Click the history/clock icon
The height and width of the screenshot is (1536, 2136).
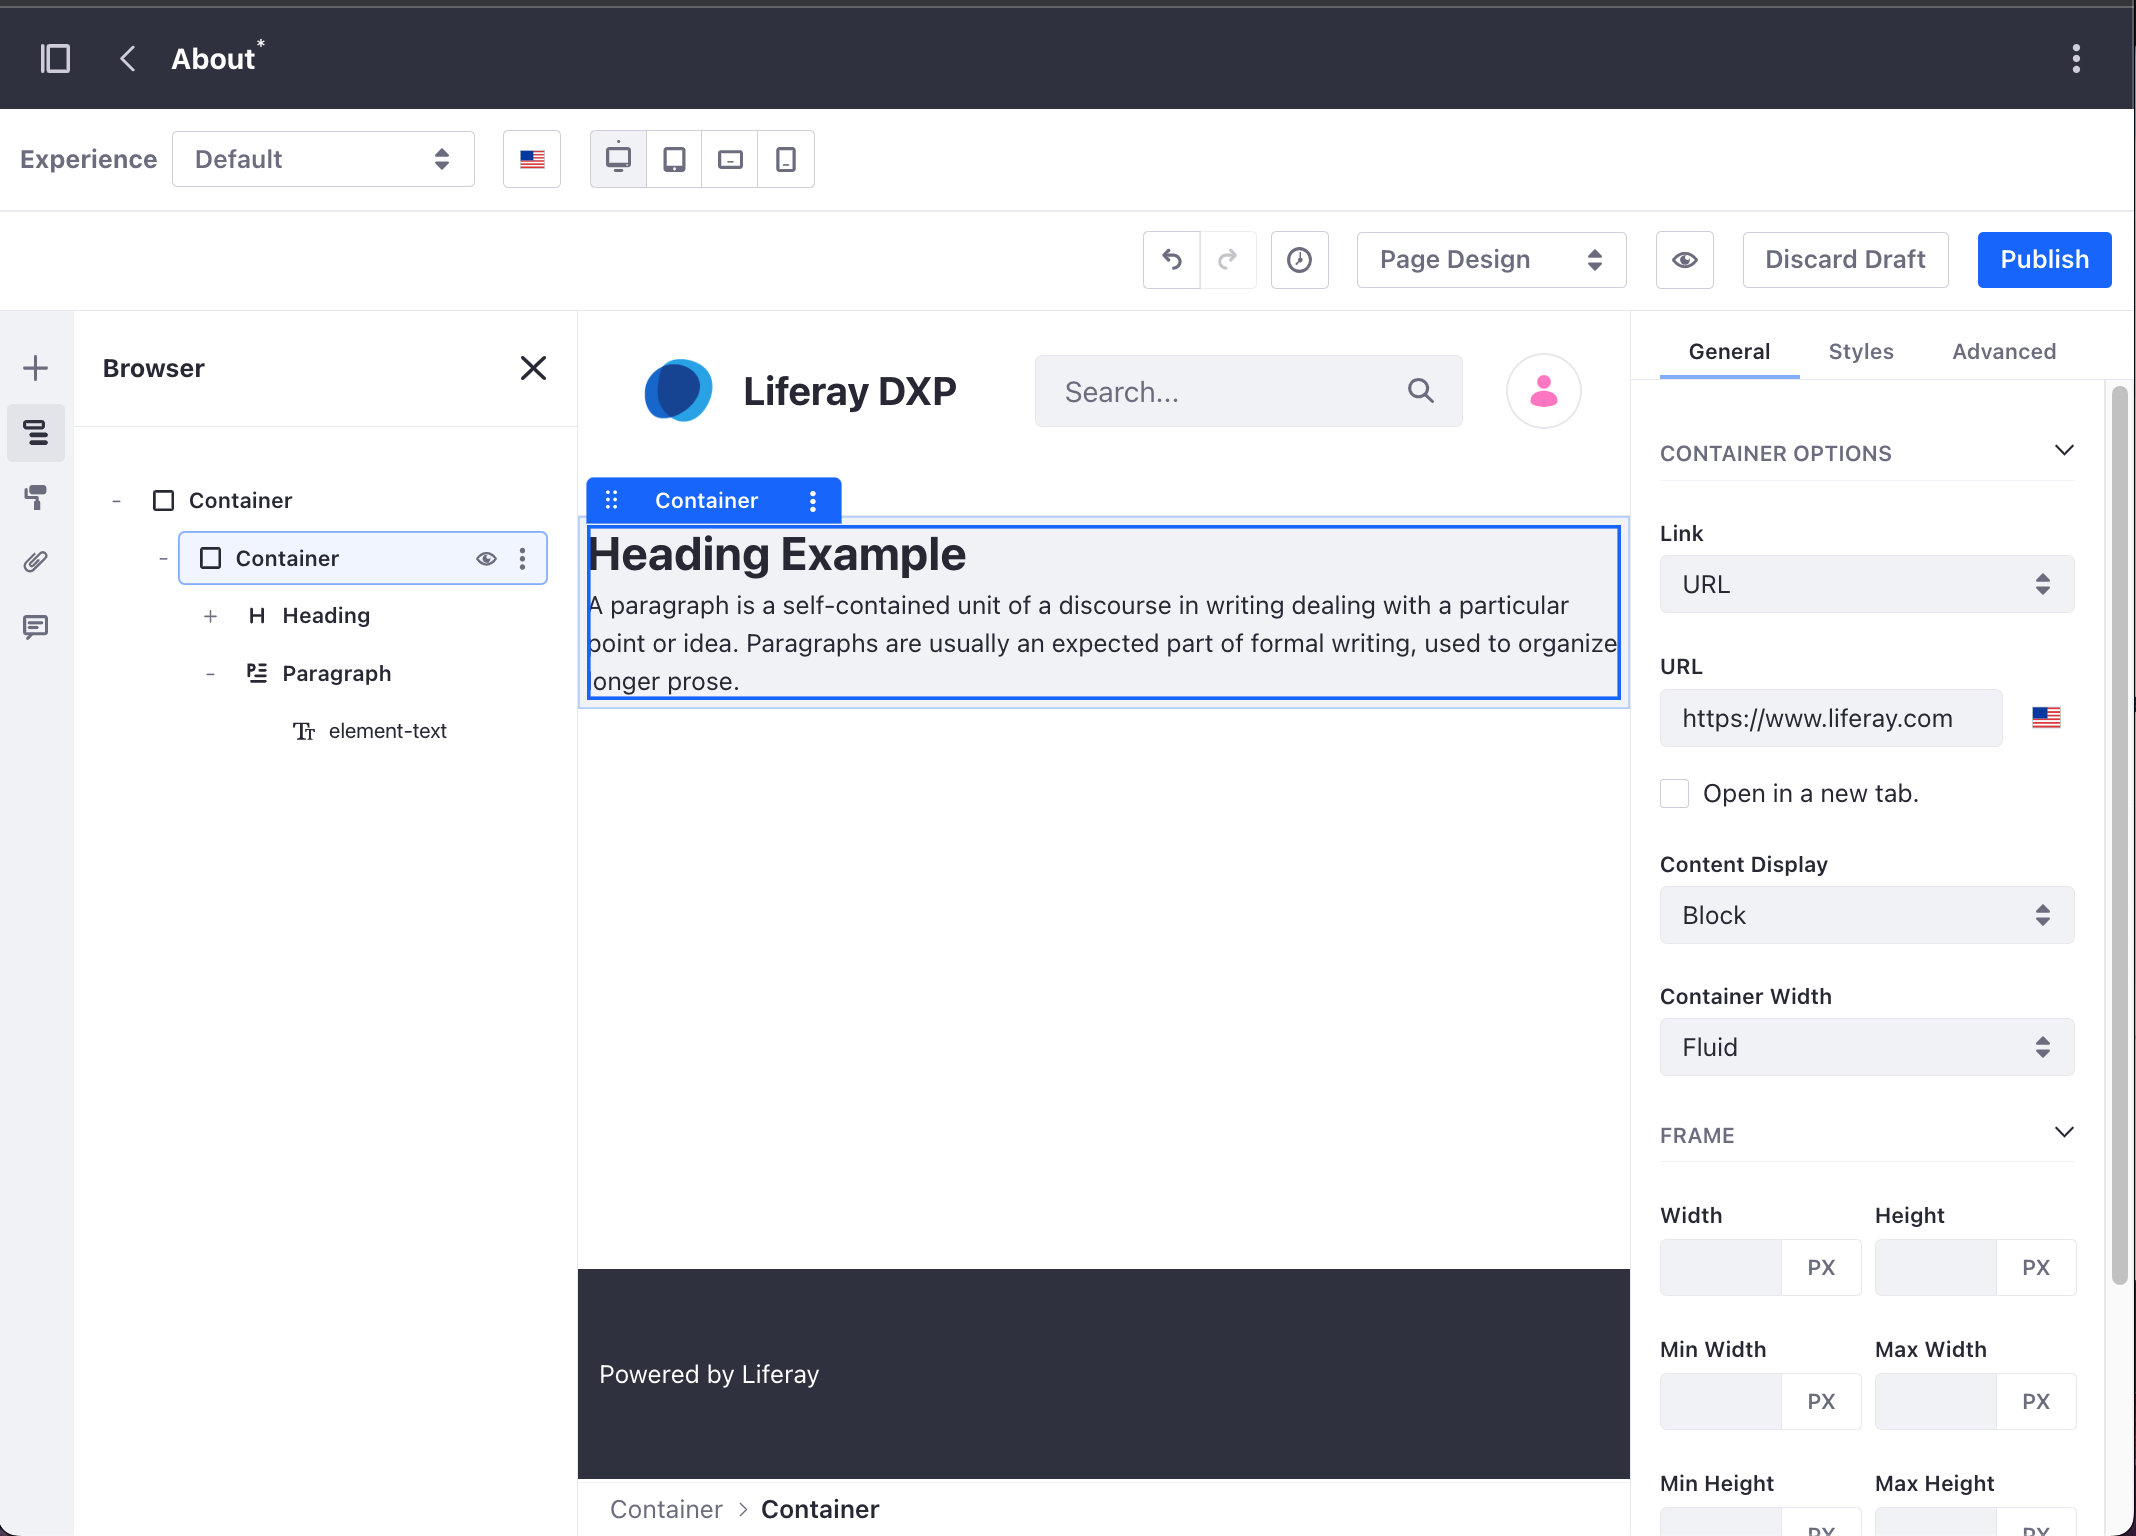tap(1299, 260)
